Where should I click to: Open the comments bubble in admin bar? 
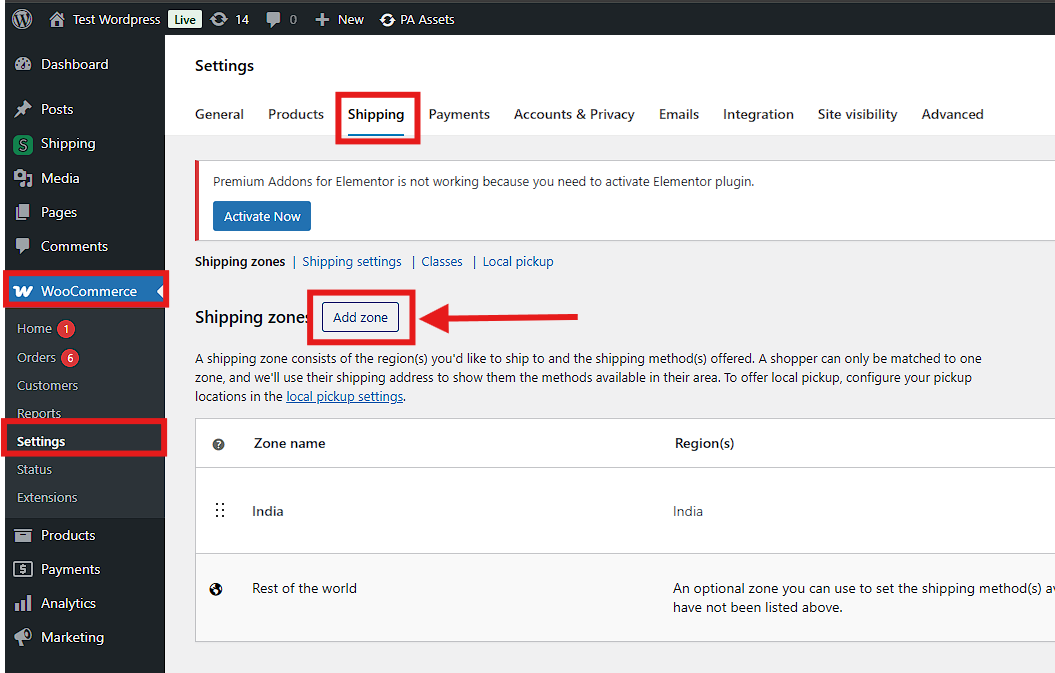(x=281, y=20)
